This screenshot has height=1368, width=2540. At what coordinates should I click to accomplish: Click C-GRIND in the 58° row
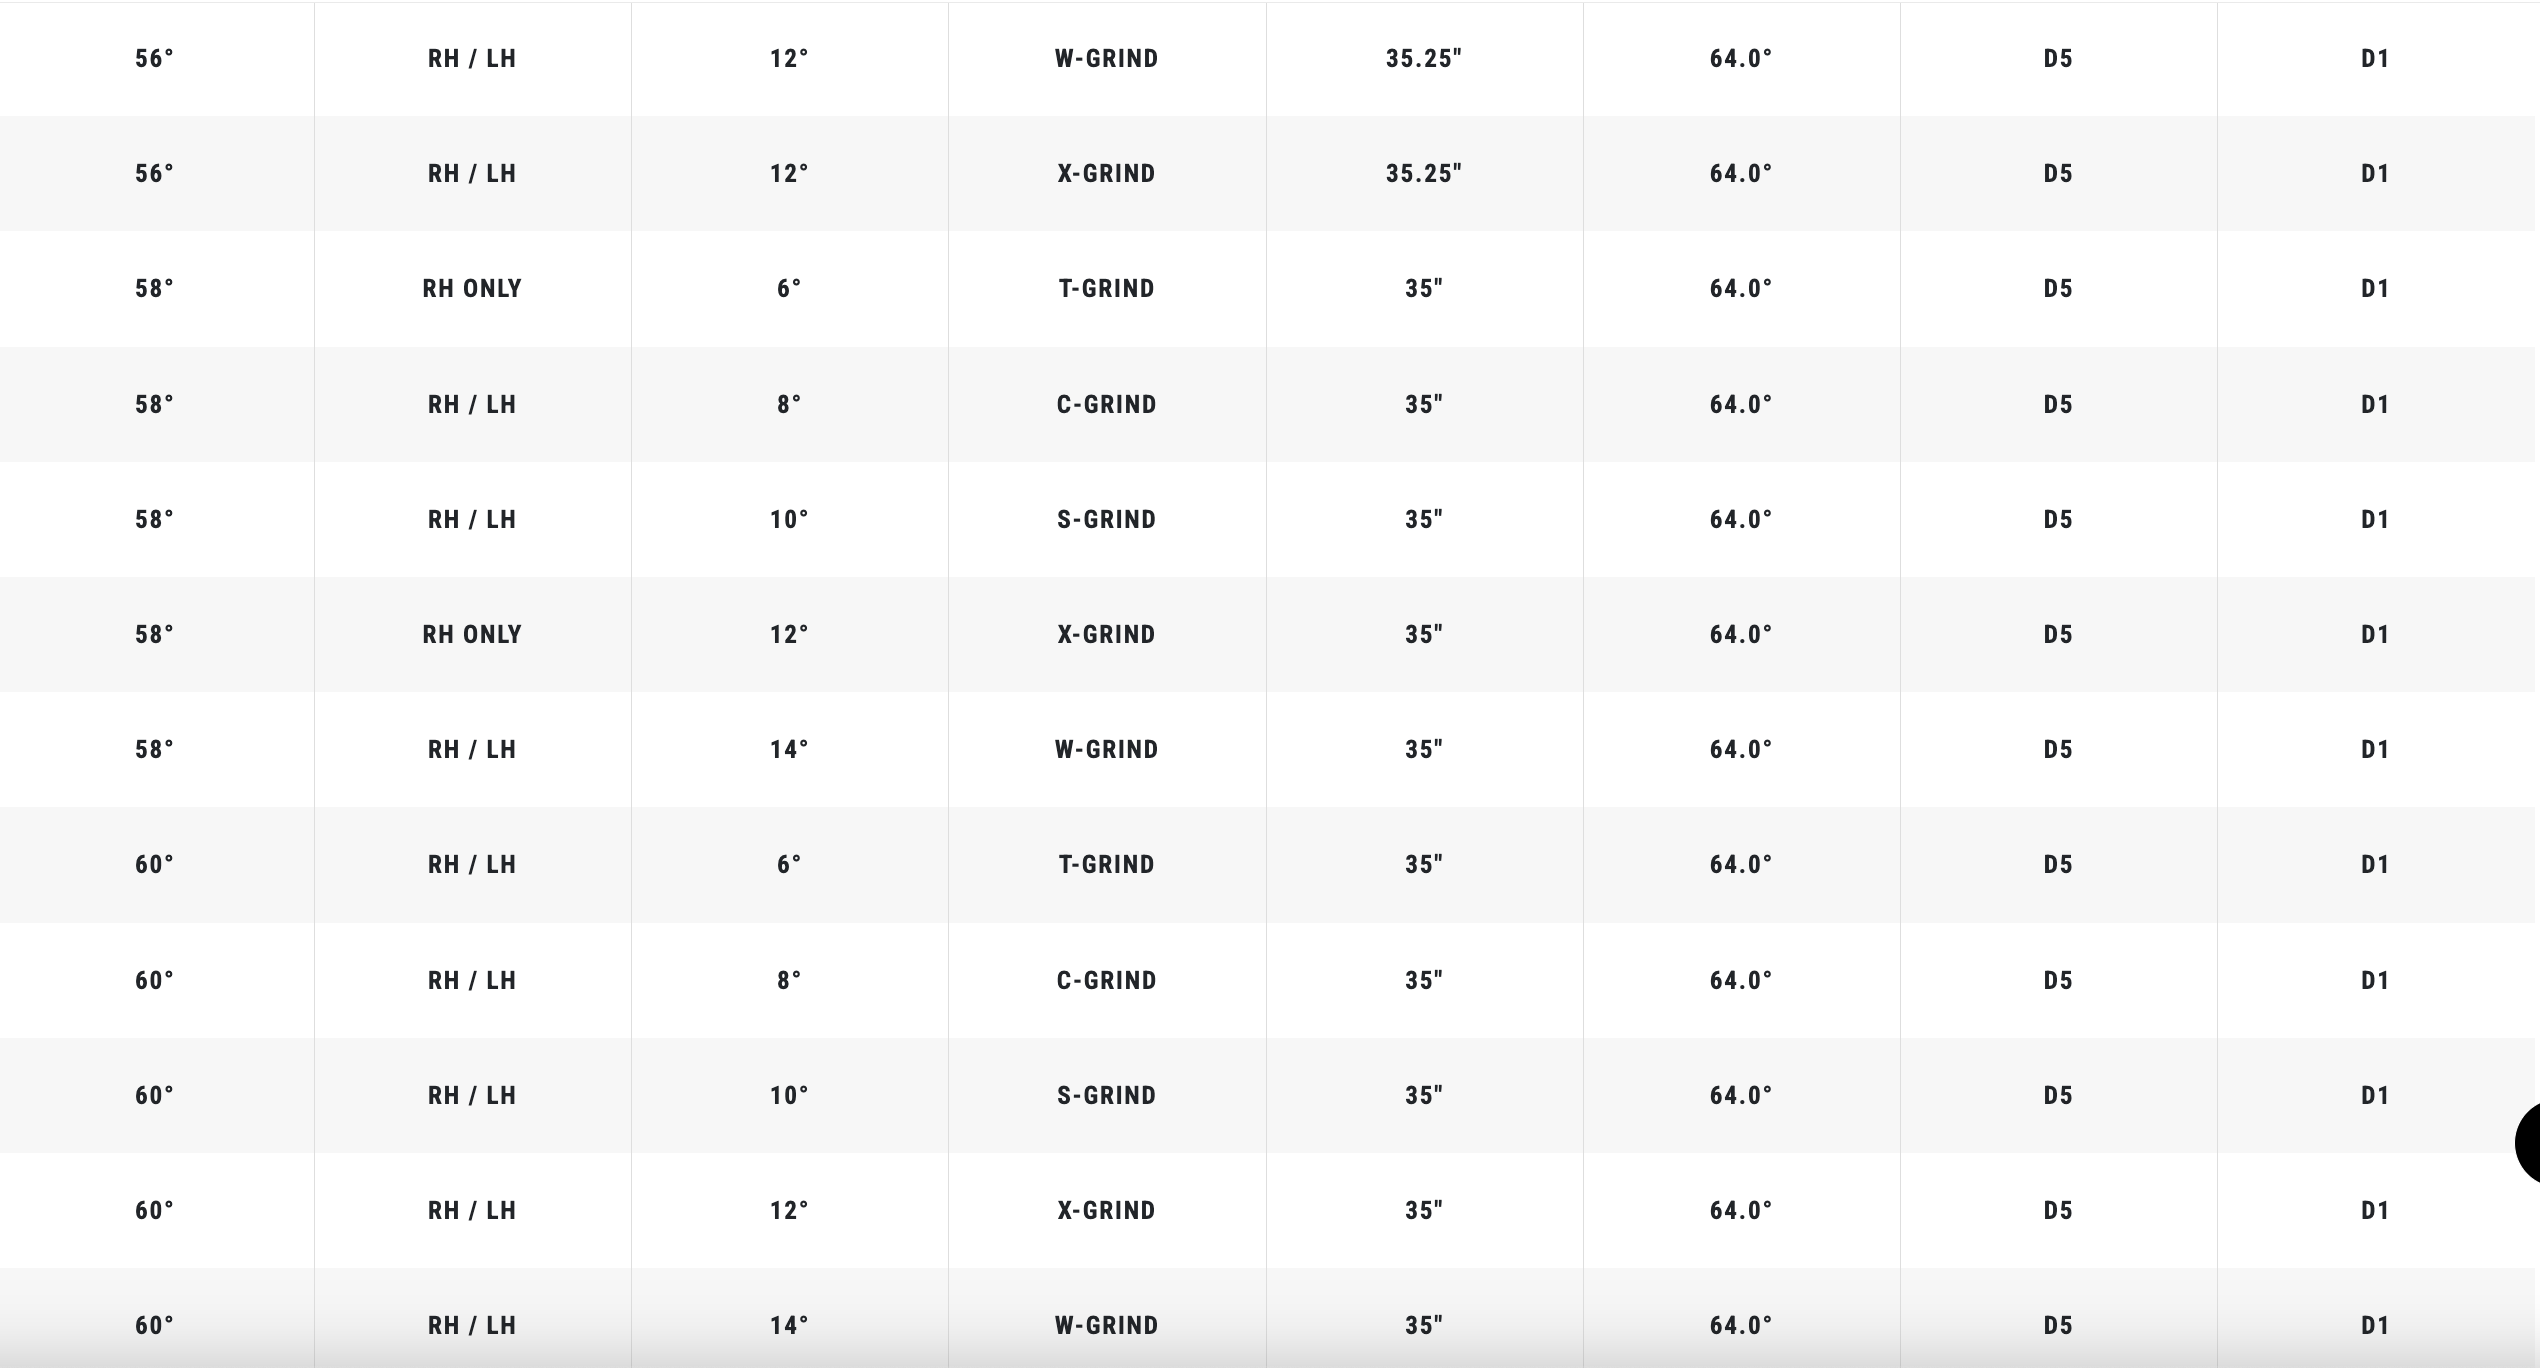(1106, 405)
